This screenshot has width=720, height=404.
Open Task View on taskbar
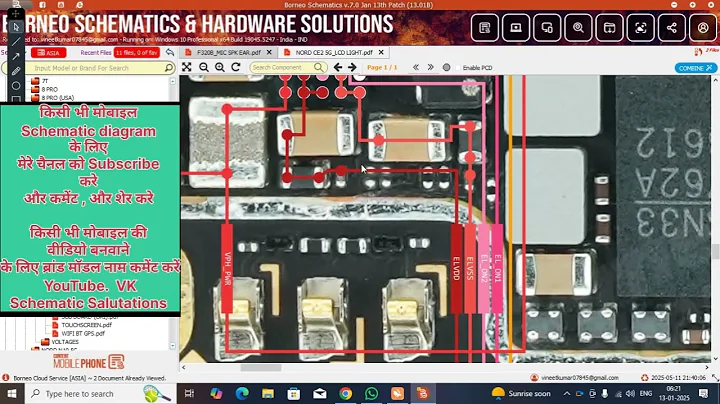(189, 393)
